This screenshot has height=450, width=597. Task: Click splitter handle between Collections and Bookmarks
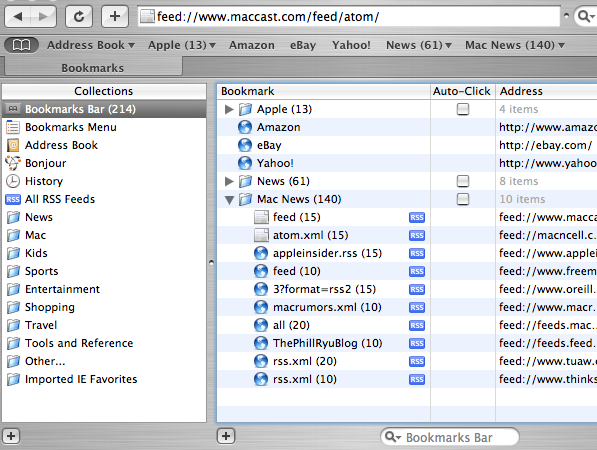[211, 262]
